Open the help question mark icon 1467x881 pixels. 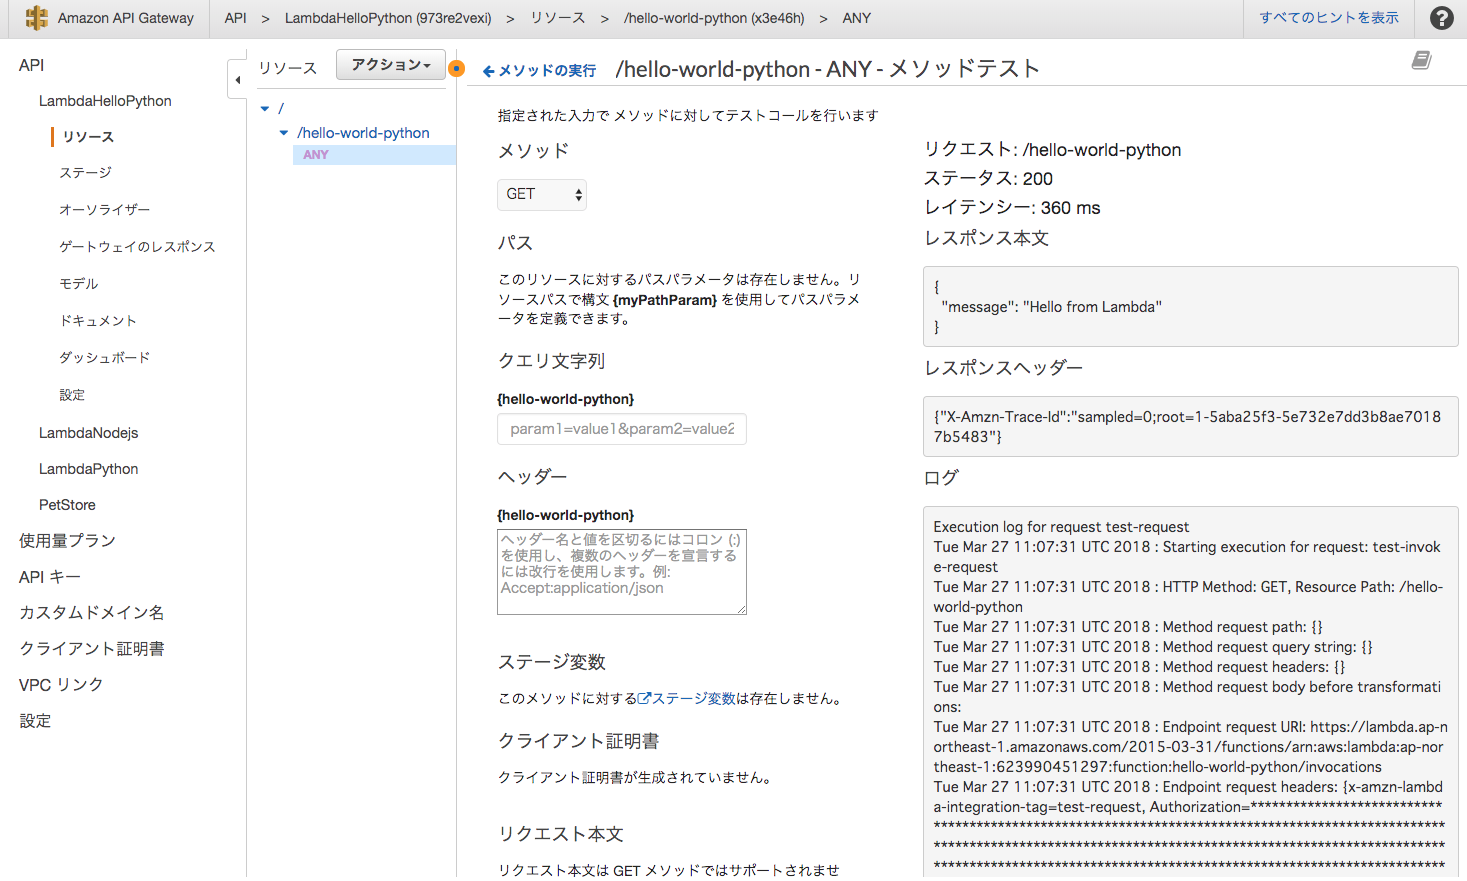click(x=1442, y=18)
